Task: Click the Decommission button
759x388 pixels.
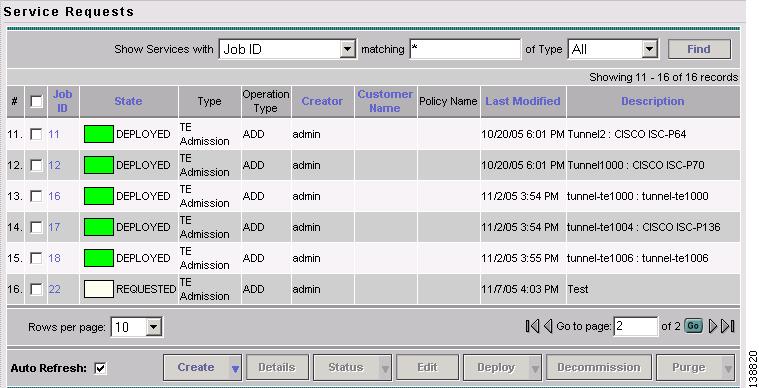Action: pos(599,368)
